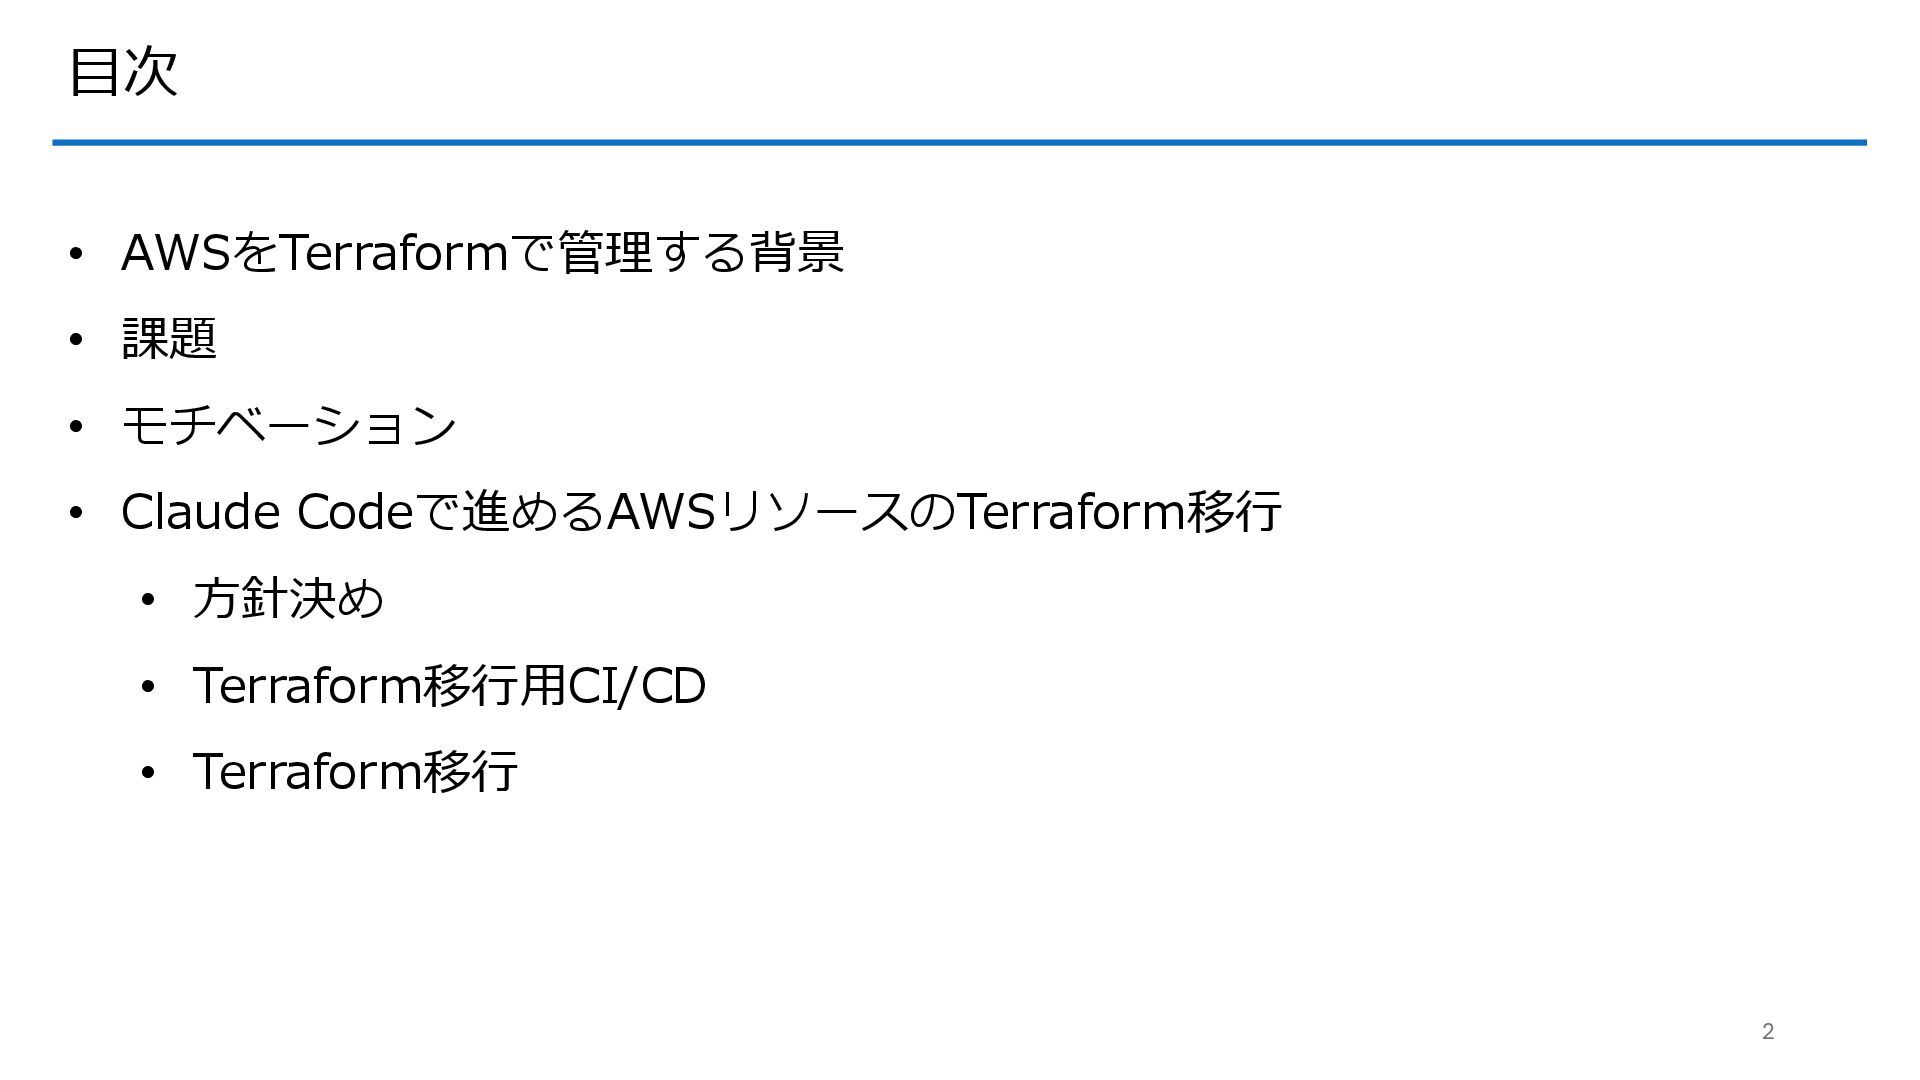Click the bullet dot before モチベーション
1920x1080 pixels.
click(x=76, y=427)
